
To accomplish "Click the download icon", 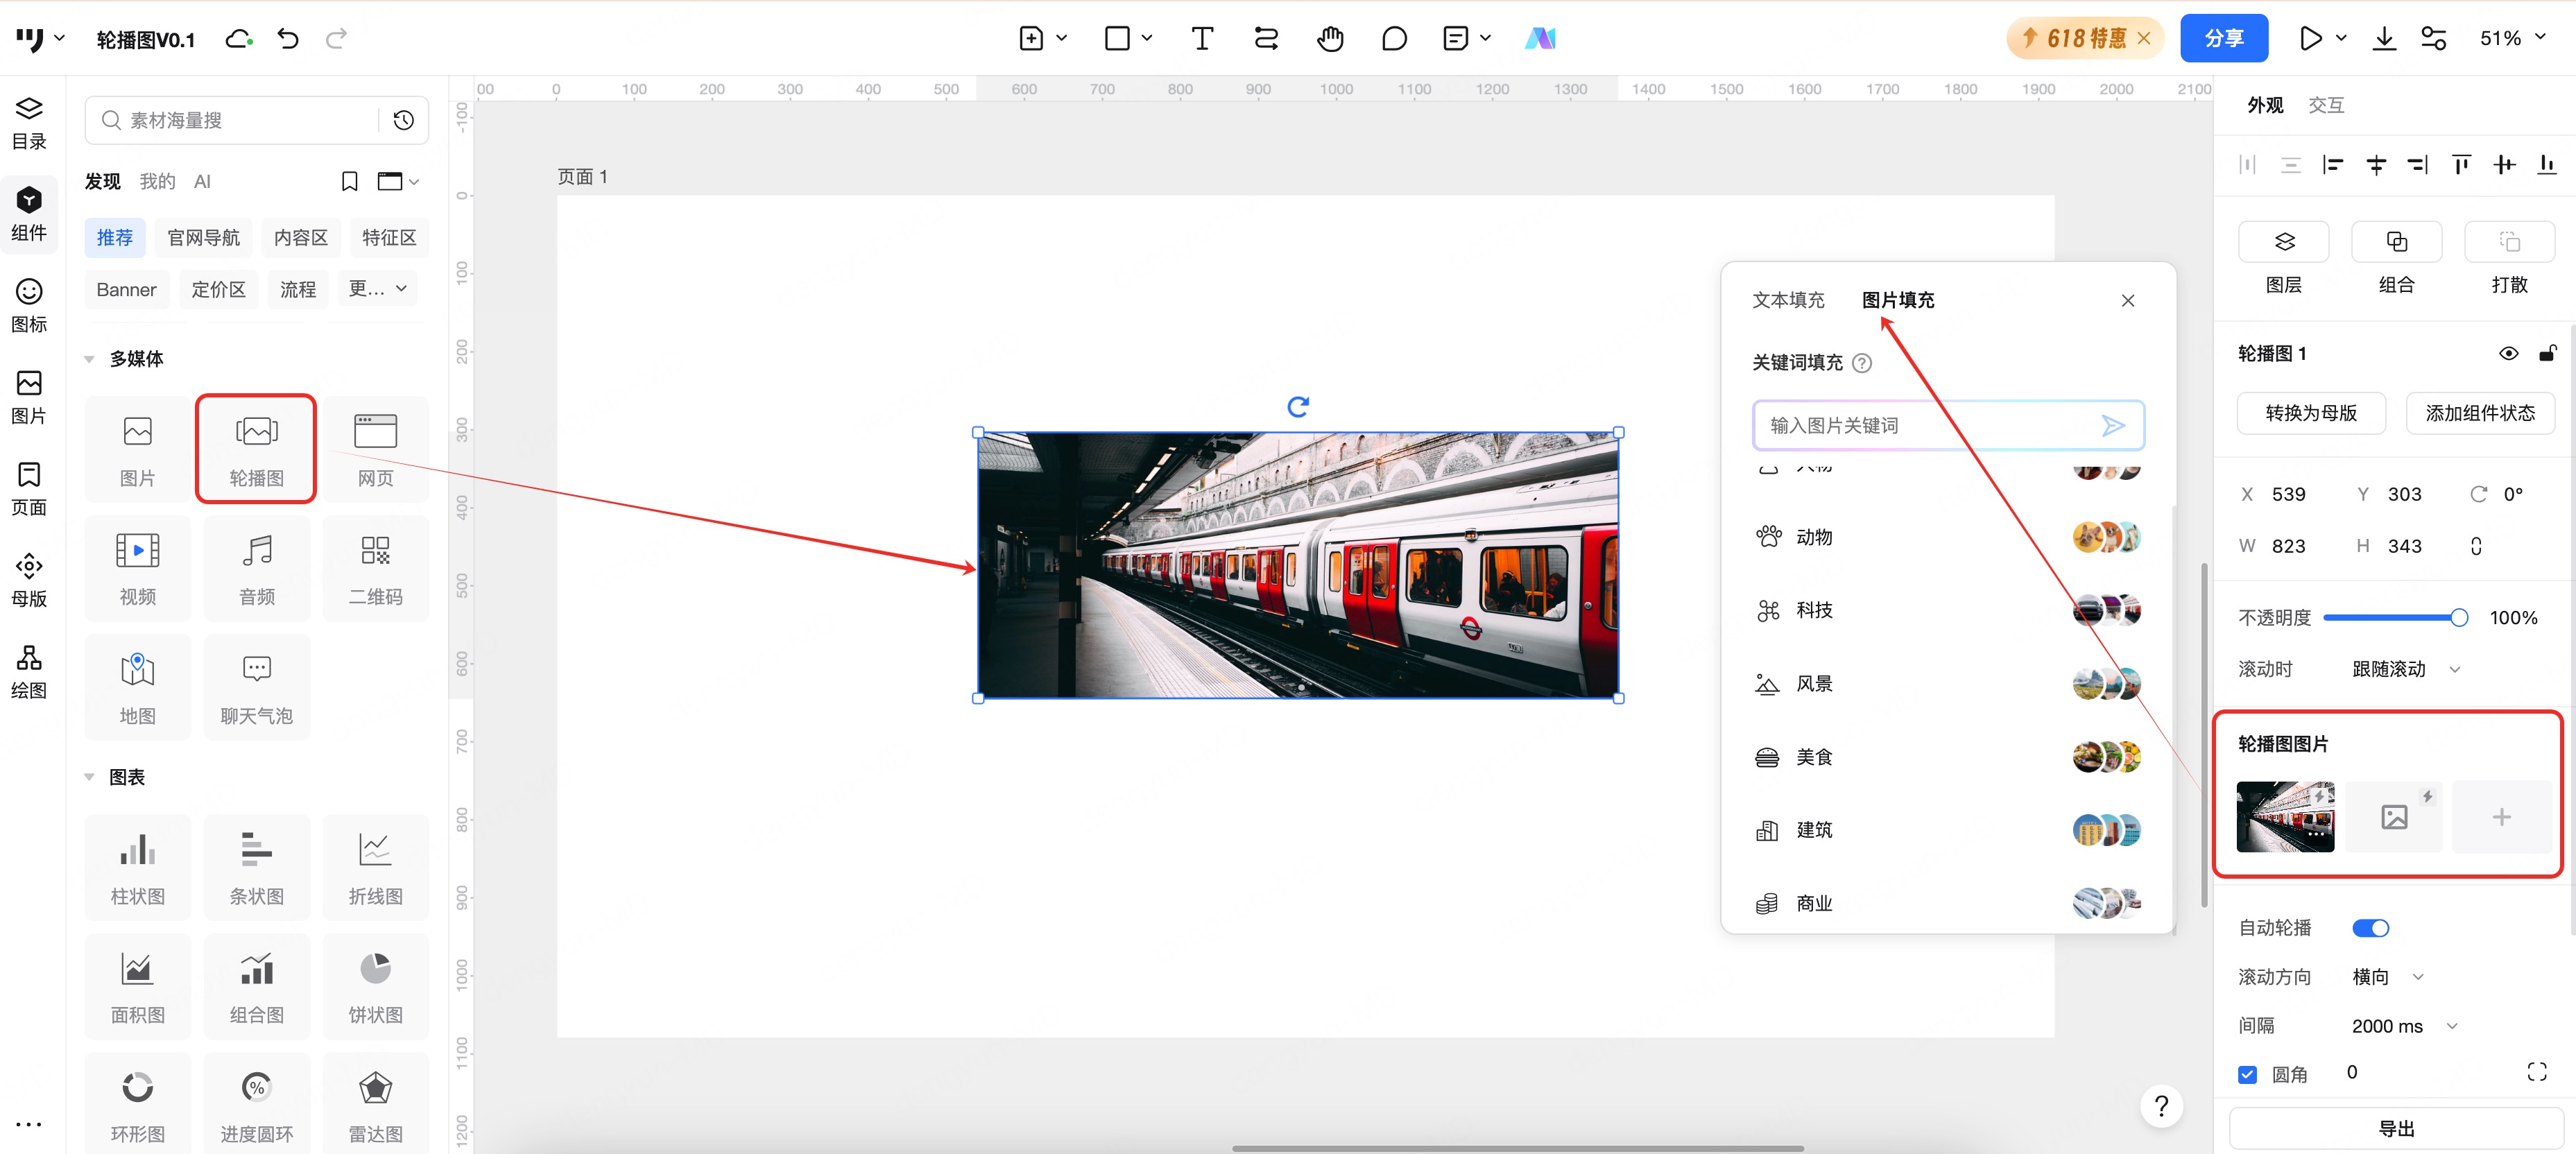I will pos(2384,39).
